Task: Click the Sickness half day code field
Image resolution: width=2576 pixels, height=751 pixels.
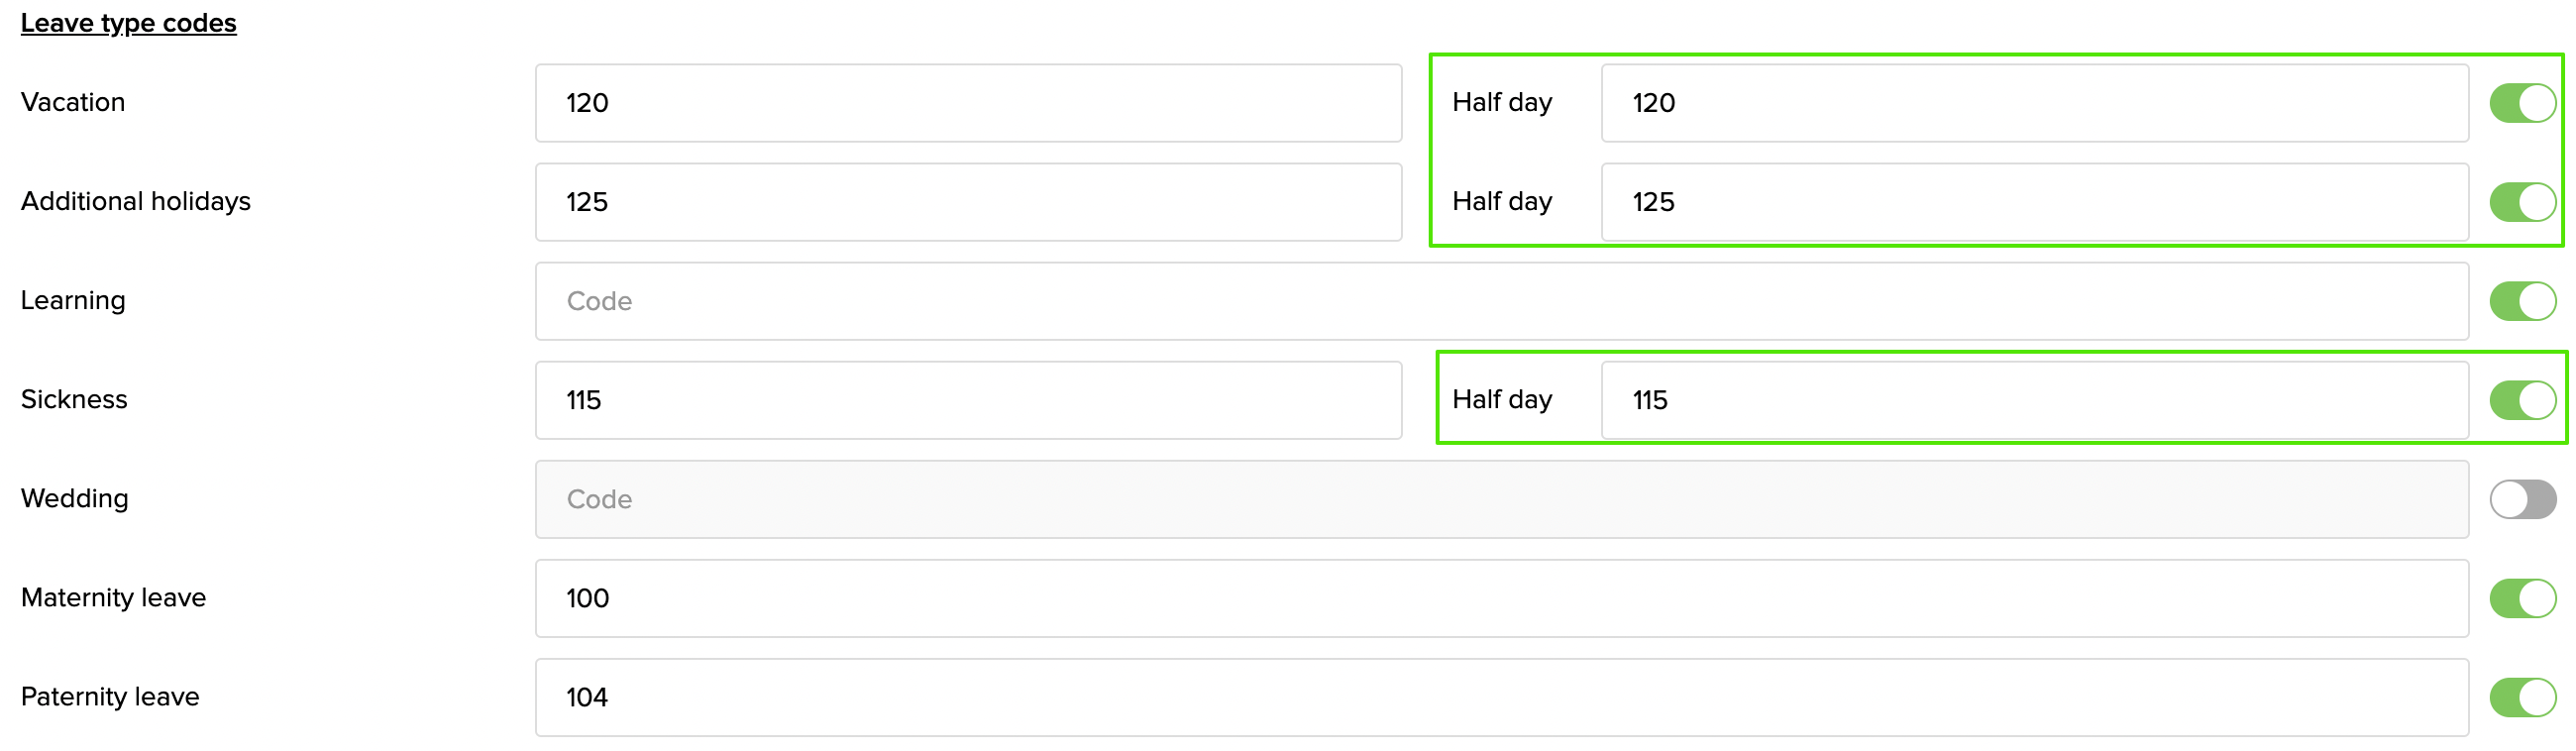Action: click(2033, 400)
